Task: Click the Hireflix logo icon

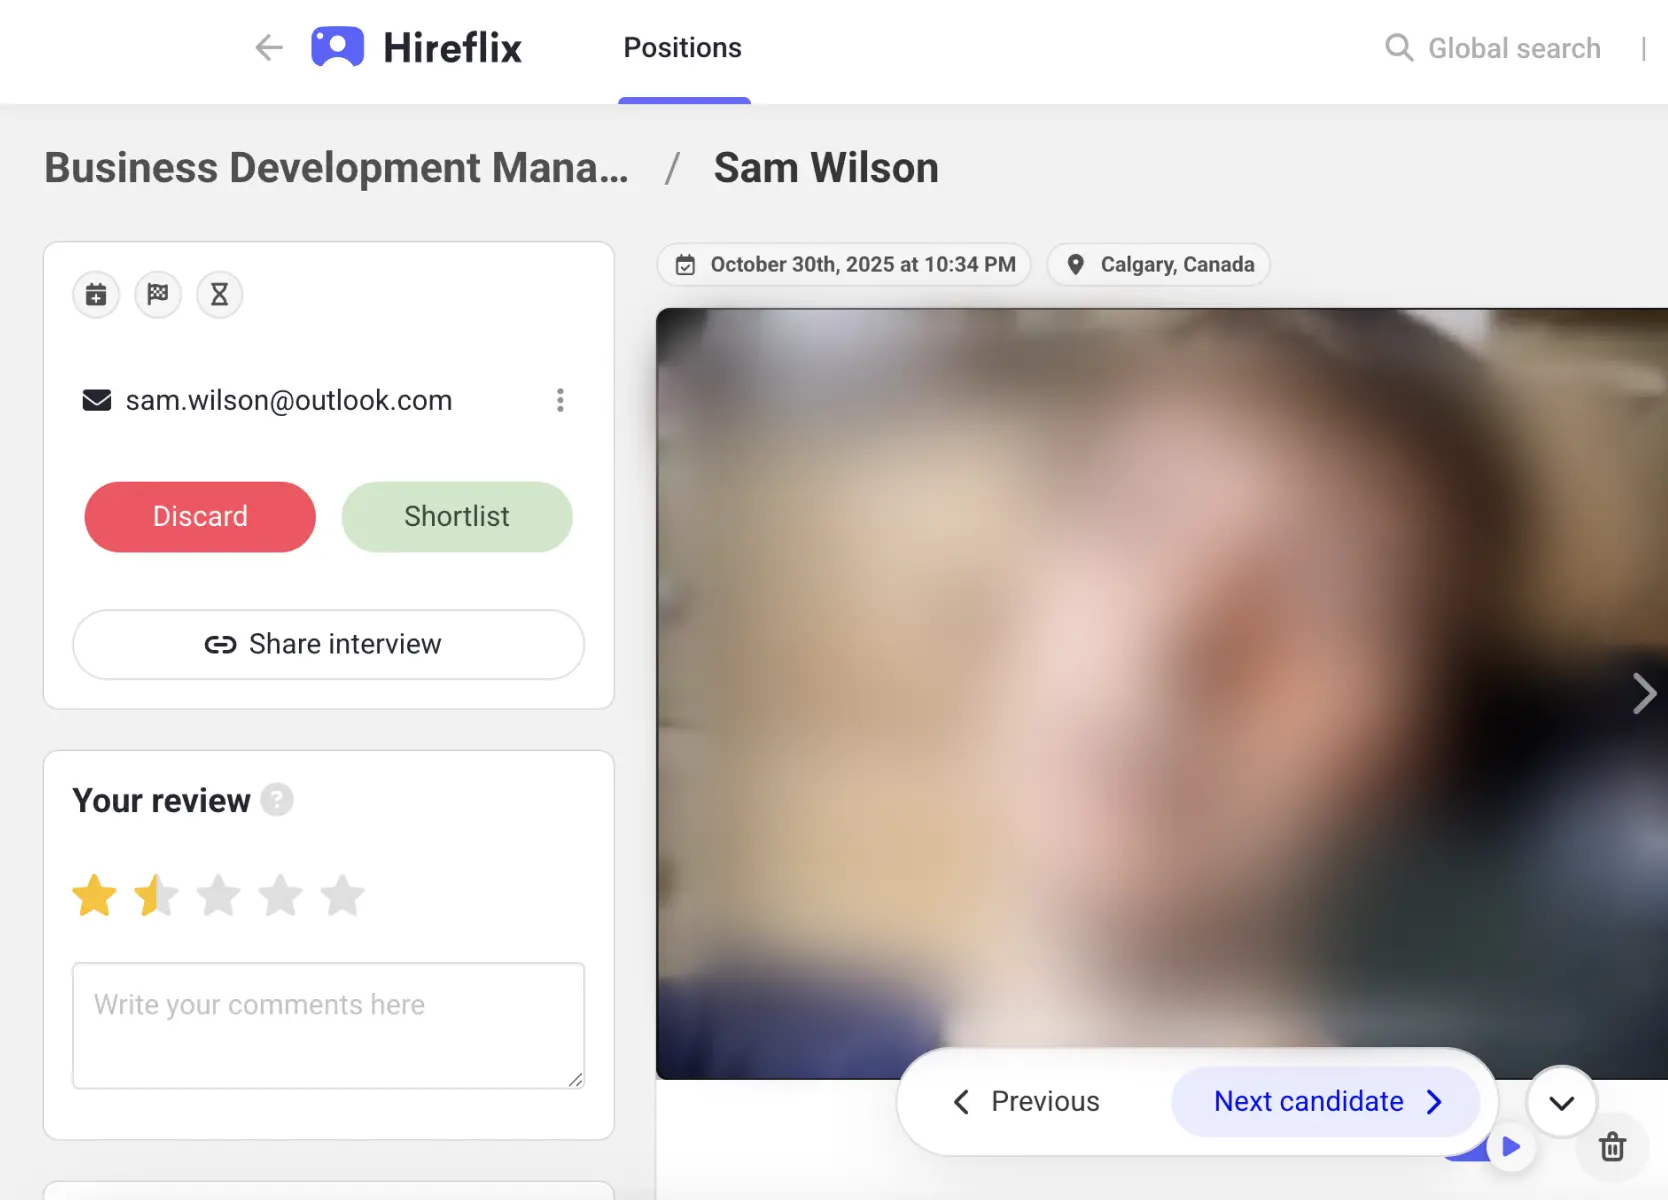Action: [337, 46]
